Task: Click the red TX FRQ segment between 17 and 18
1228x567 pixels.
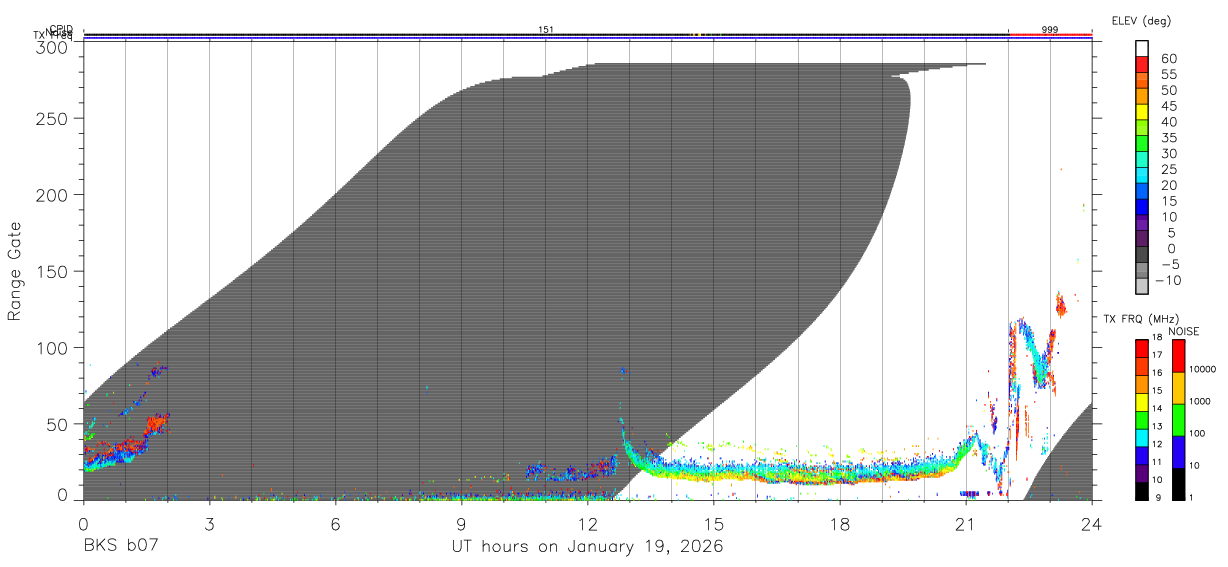Action: [1142, 347]
